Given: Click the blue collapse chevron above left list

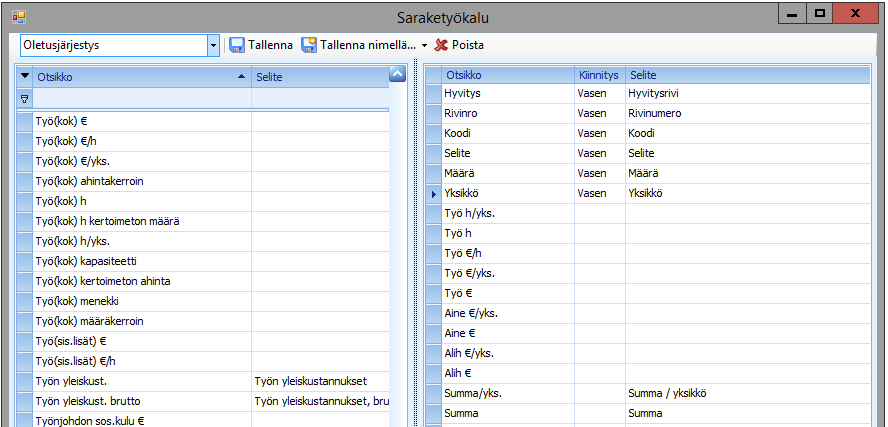Looking at the screenshot, I should click(x=396, y=73).
